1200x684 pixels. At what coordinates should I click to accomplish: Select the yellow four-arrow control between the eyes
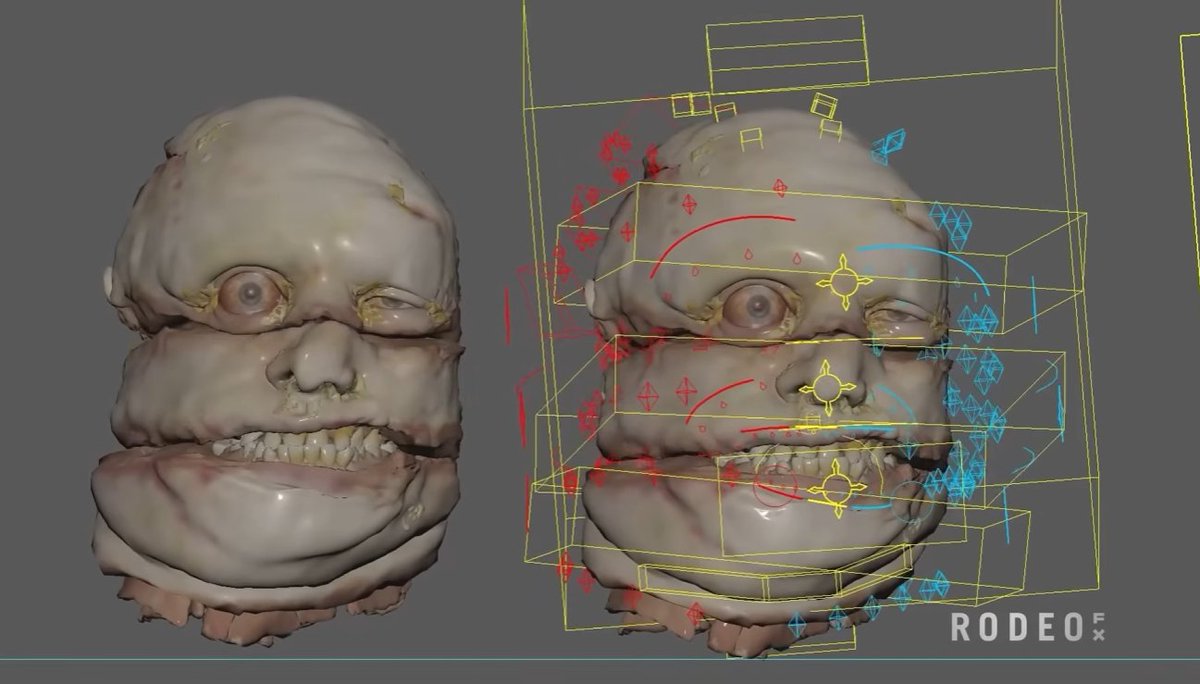click(x=843, y=282)
